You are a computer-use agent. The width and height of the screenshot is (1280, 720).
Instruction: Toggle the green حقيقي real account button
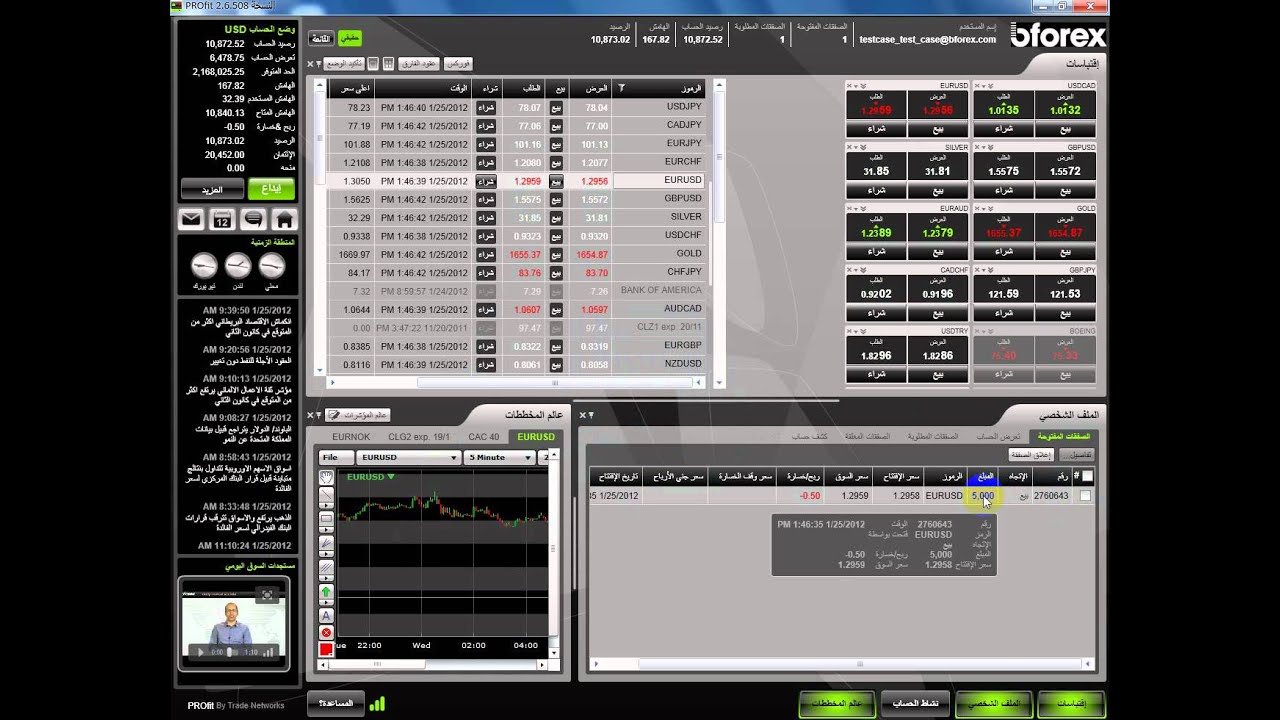pyautogui.click(x=349, y=38)
